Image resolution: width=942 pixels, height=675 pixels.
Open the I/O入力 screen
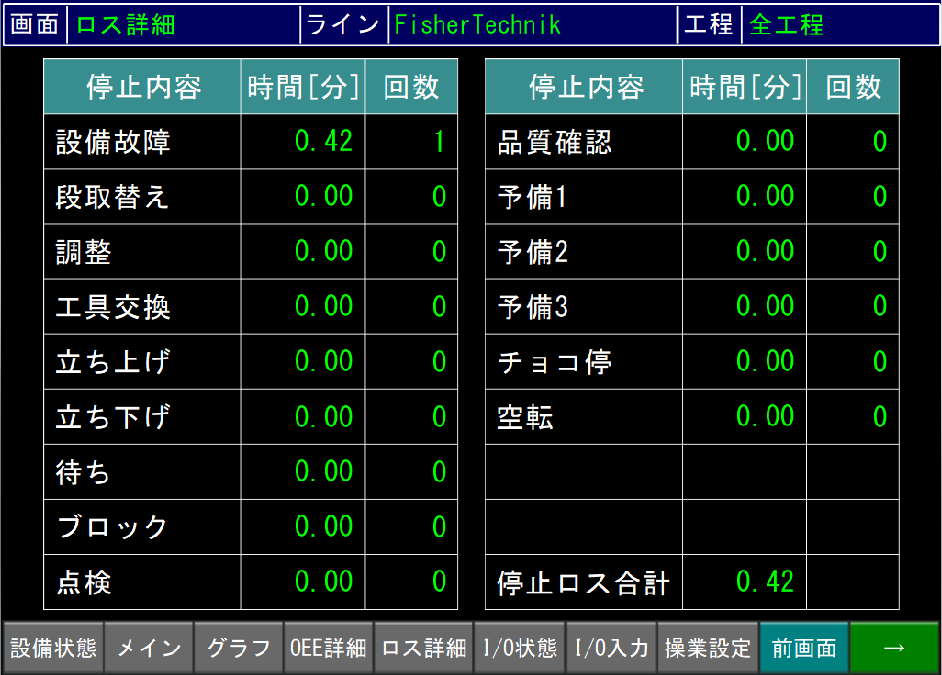[x=612, y=647]
